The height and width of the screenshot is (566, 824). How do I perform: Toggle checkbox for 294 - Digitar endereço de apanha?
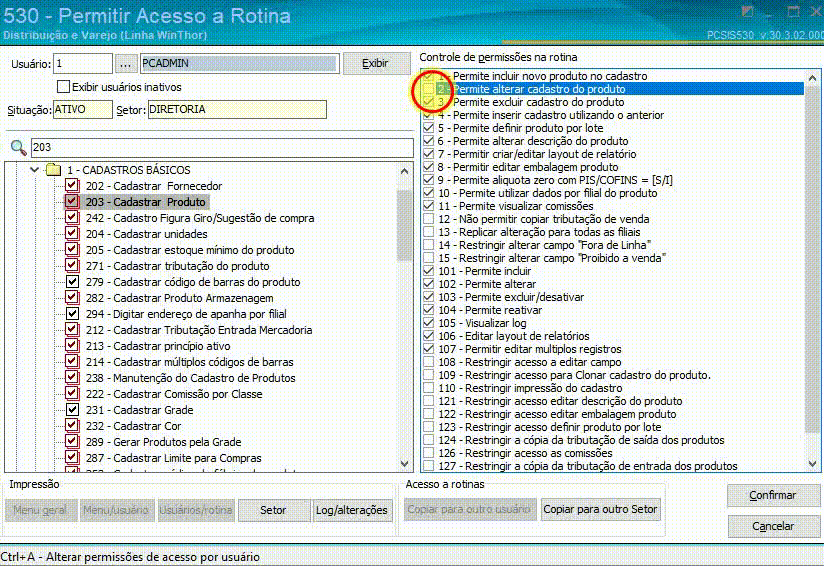coord(72,314)
